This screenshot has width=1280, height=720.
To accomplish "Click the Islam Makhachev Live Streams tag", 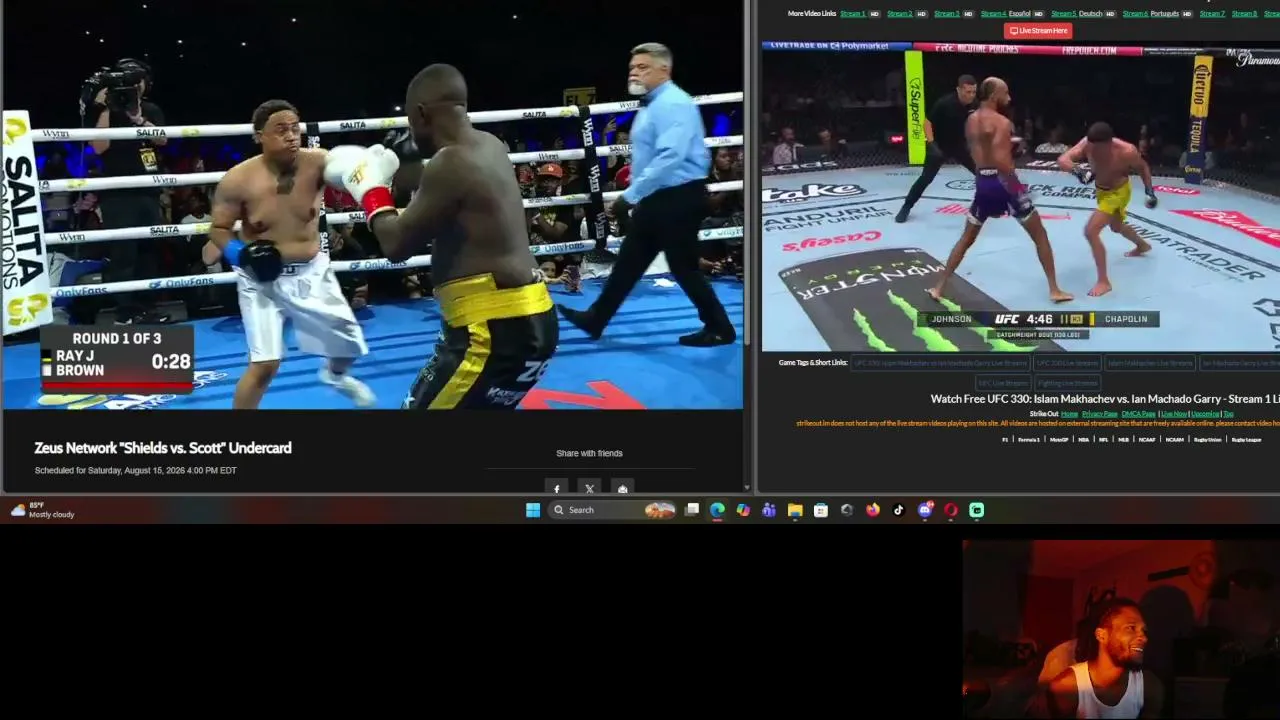I will [x=1150, y=363].
